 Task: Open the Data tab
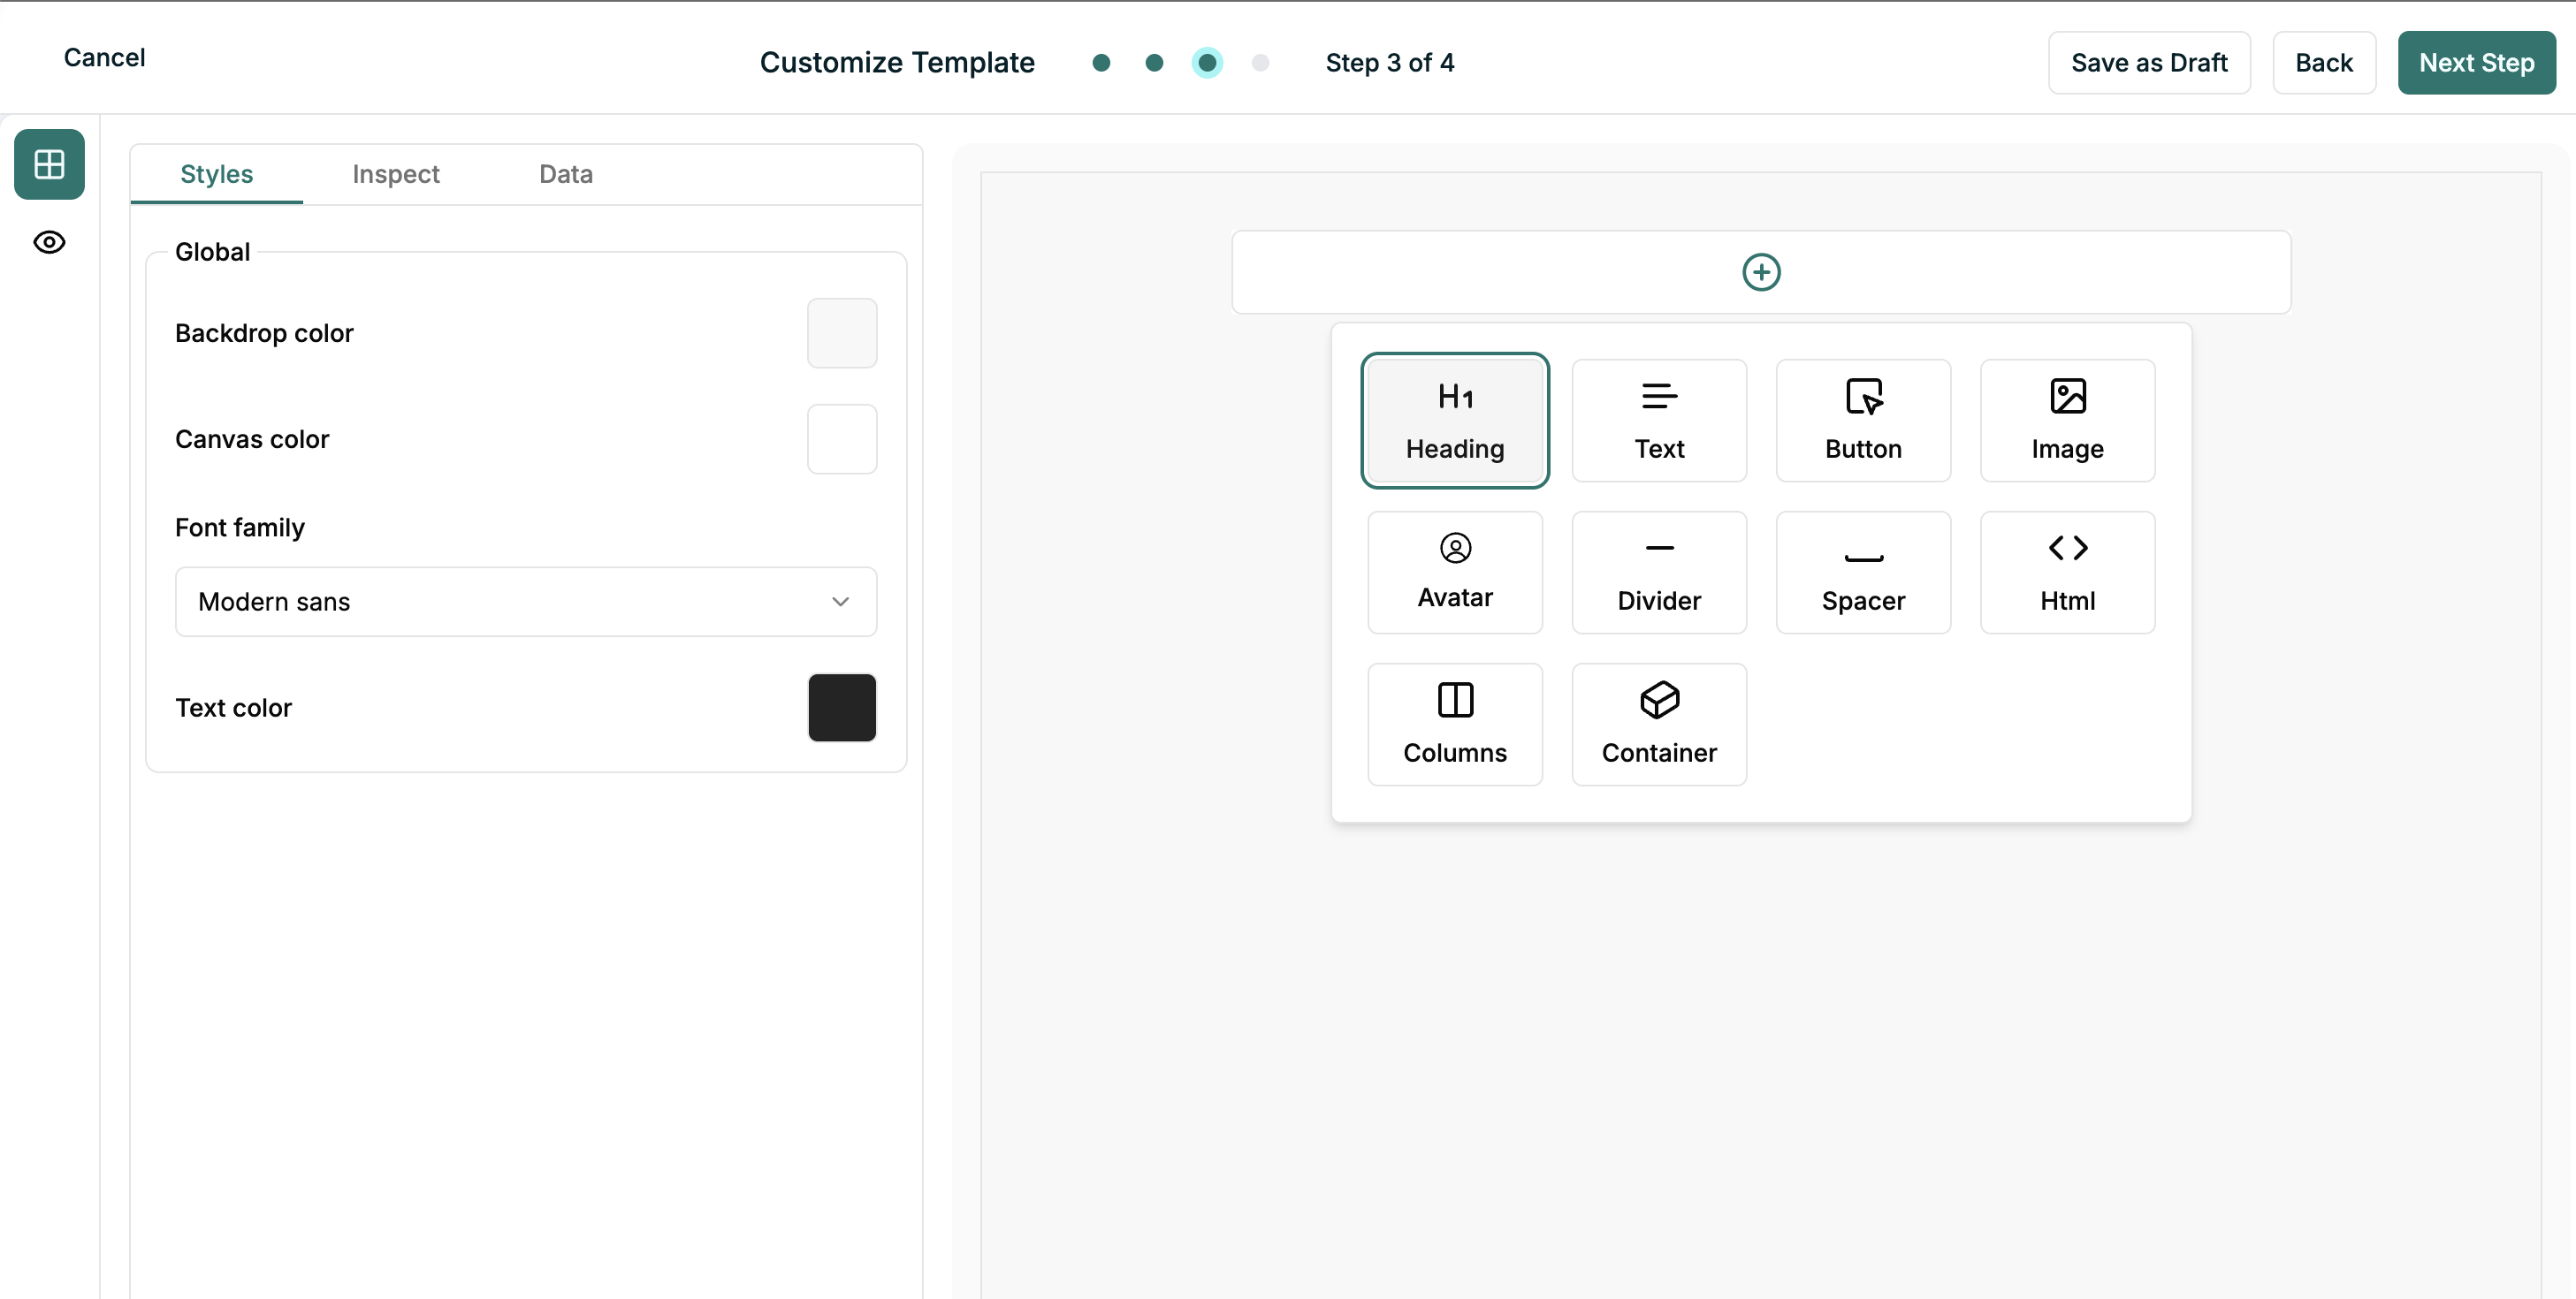(x=565, y=174)
